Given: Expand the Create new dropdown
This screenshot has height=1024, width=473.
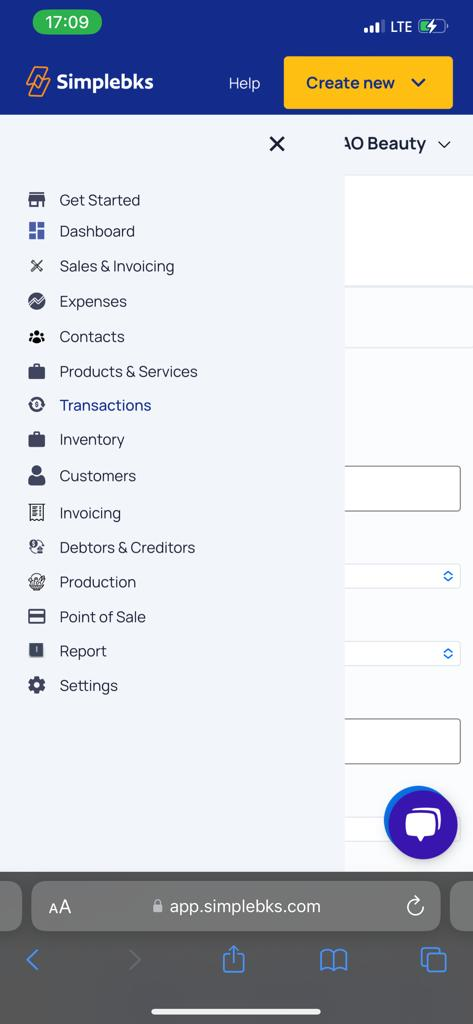Looking at the screenshot, I should 368,82.
